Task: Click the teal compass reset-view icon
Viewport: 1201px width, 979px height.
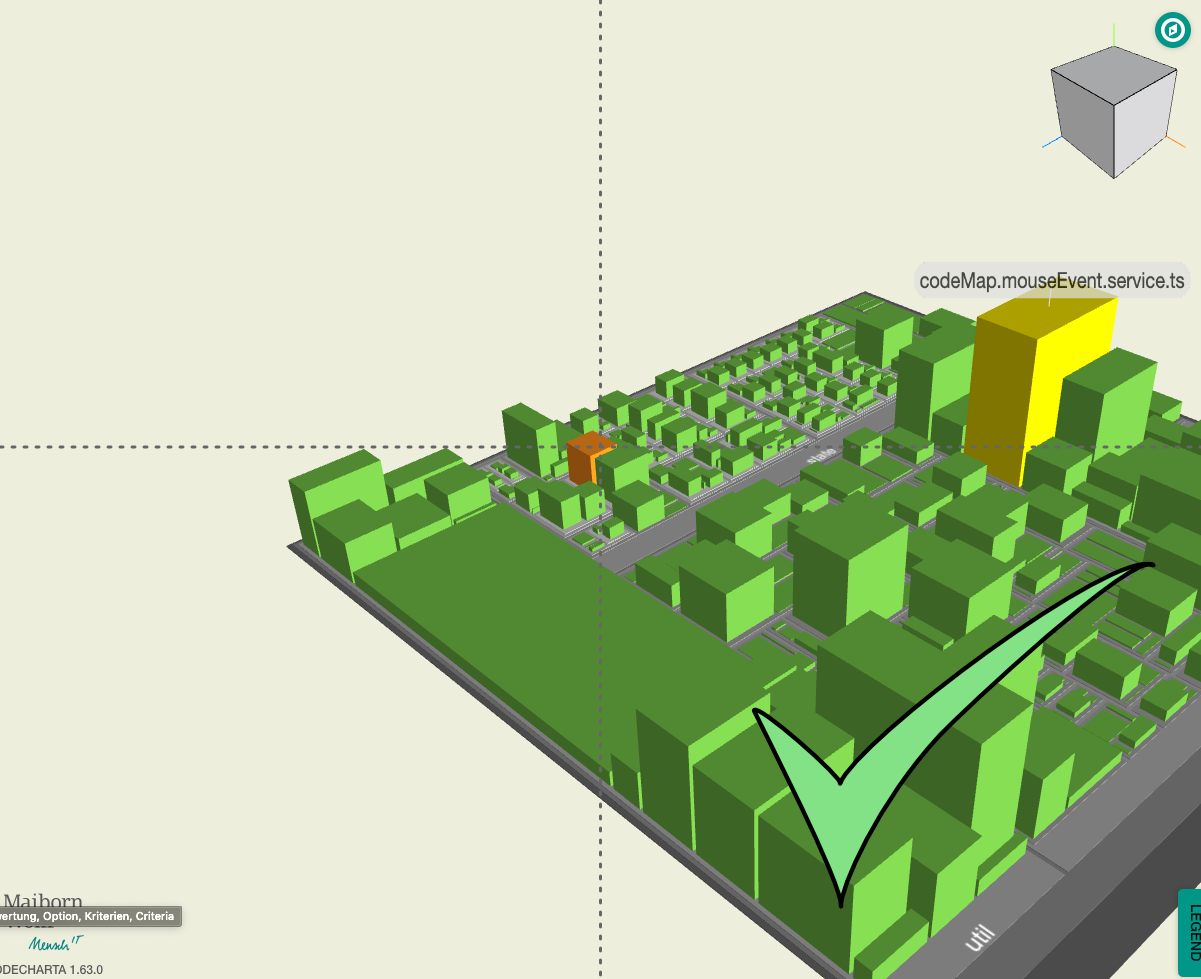Action: pyautogui.click(x=1172, y=31)
